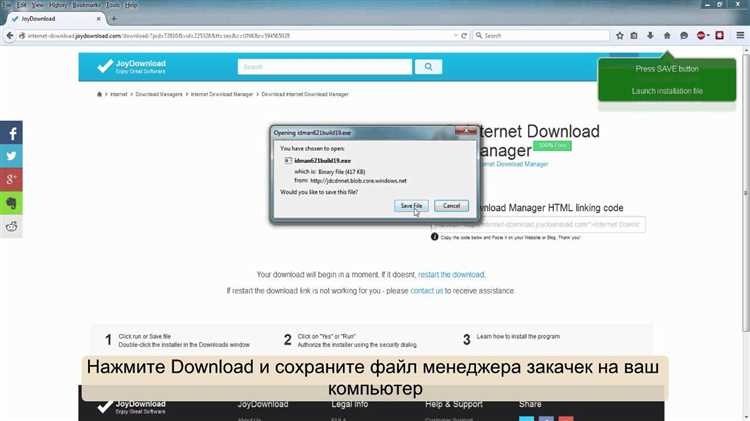Screen dimensions: 750x421
Task: Open the Download Managers breadcrumb link
Action: coord(159,94)
